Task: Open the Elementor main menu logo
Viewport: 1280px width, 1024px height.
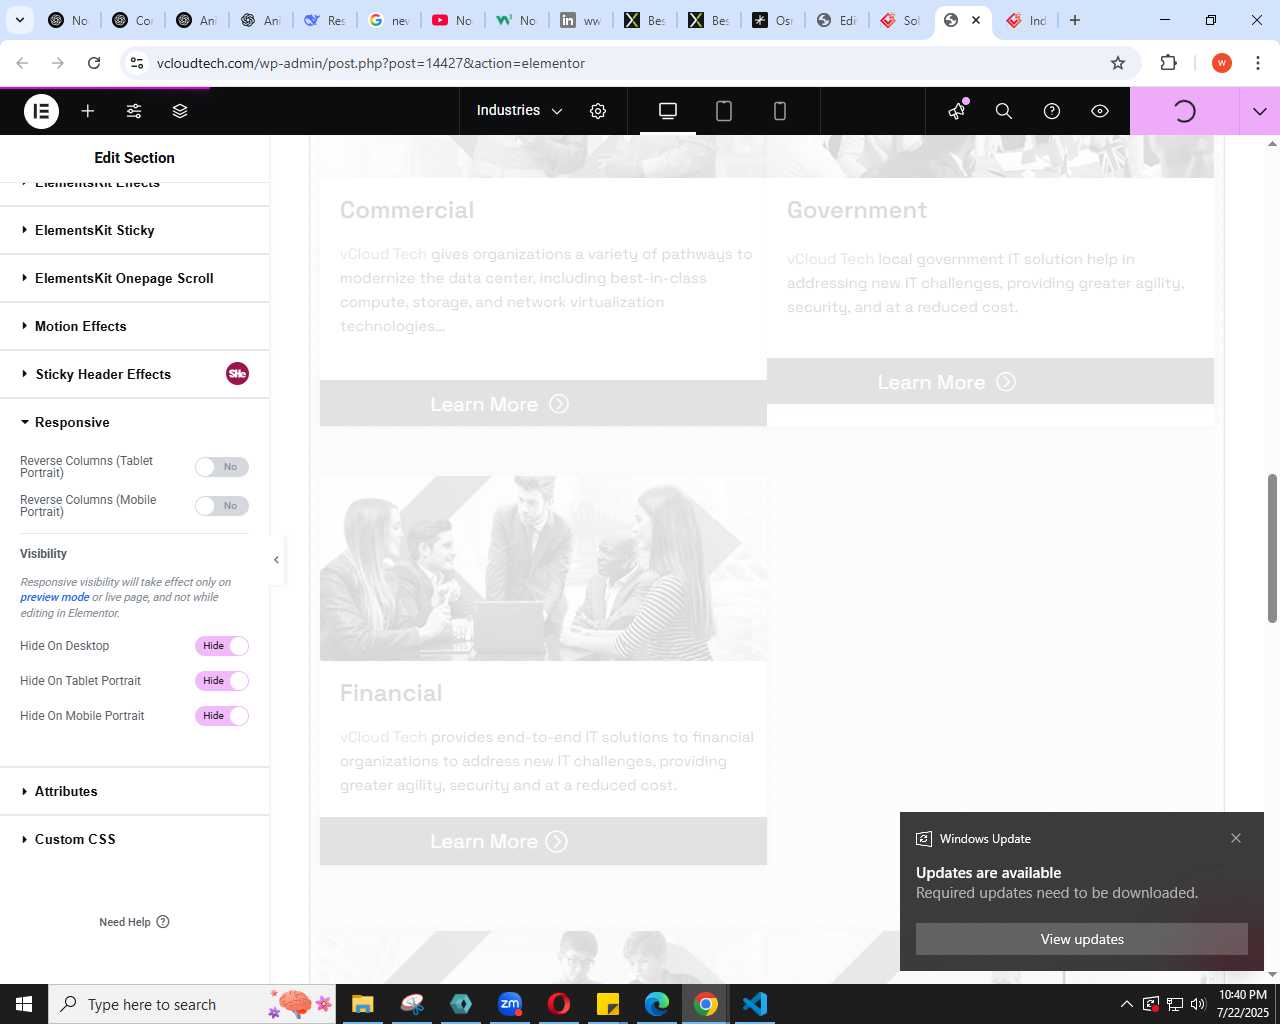Action: [41, 111]
